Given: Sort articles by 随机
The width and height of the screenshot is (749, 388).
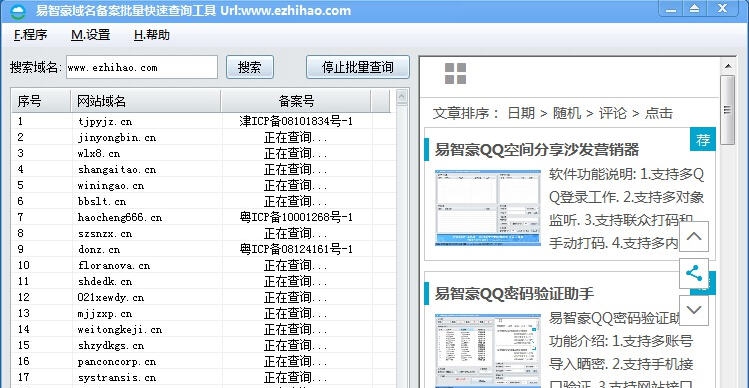Looking at the screenshot, I should point(567,113).
